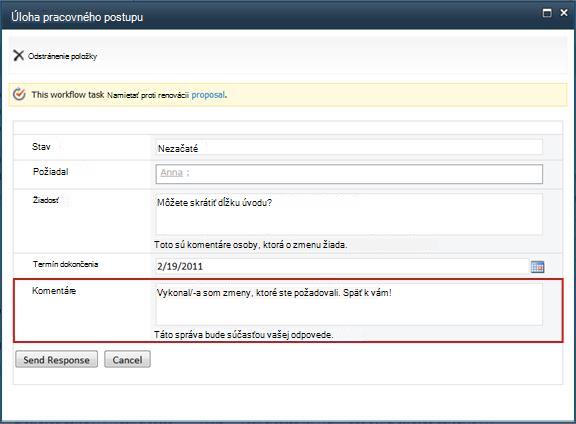Image resolution: width=576 pixels, height=424 pixels.
Task: Click the Cancel button
Action: click(127, 359)
